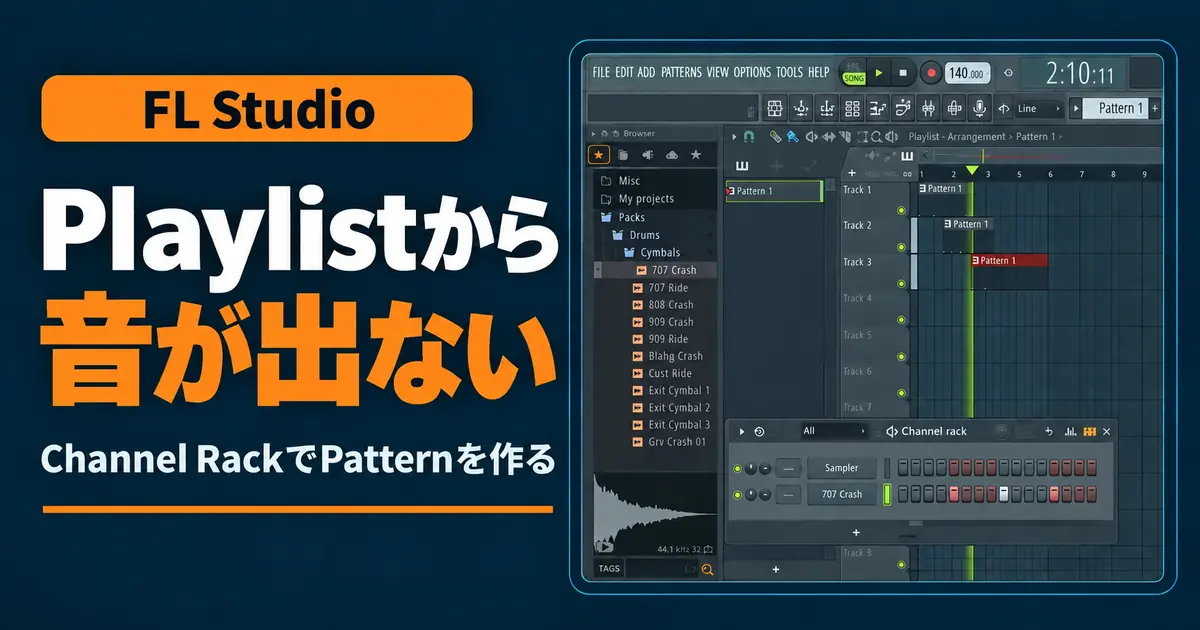The width and height of the screenshot is (1200, 630).
Task: Open pattern selector arrow left of Pattern 1
Action: tap(1076, 108)
